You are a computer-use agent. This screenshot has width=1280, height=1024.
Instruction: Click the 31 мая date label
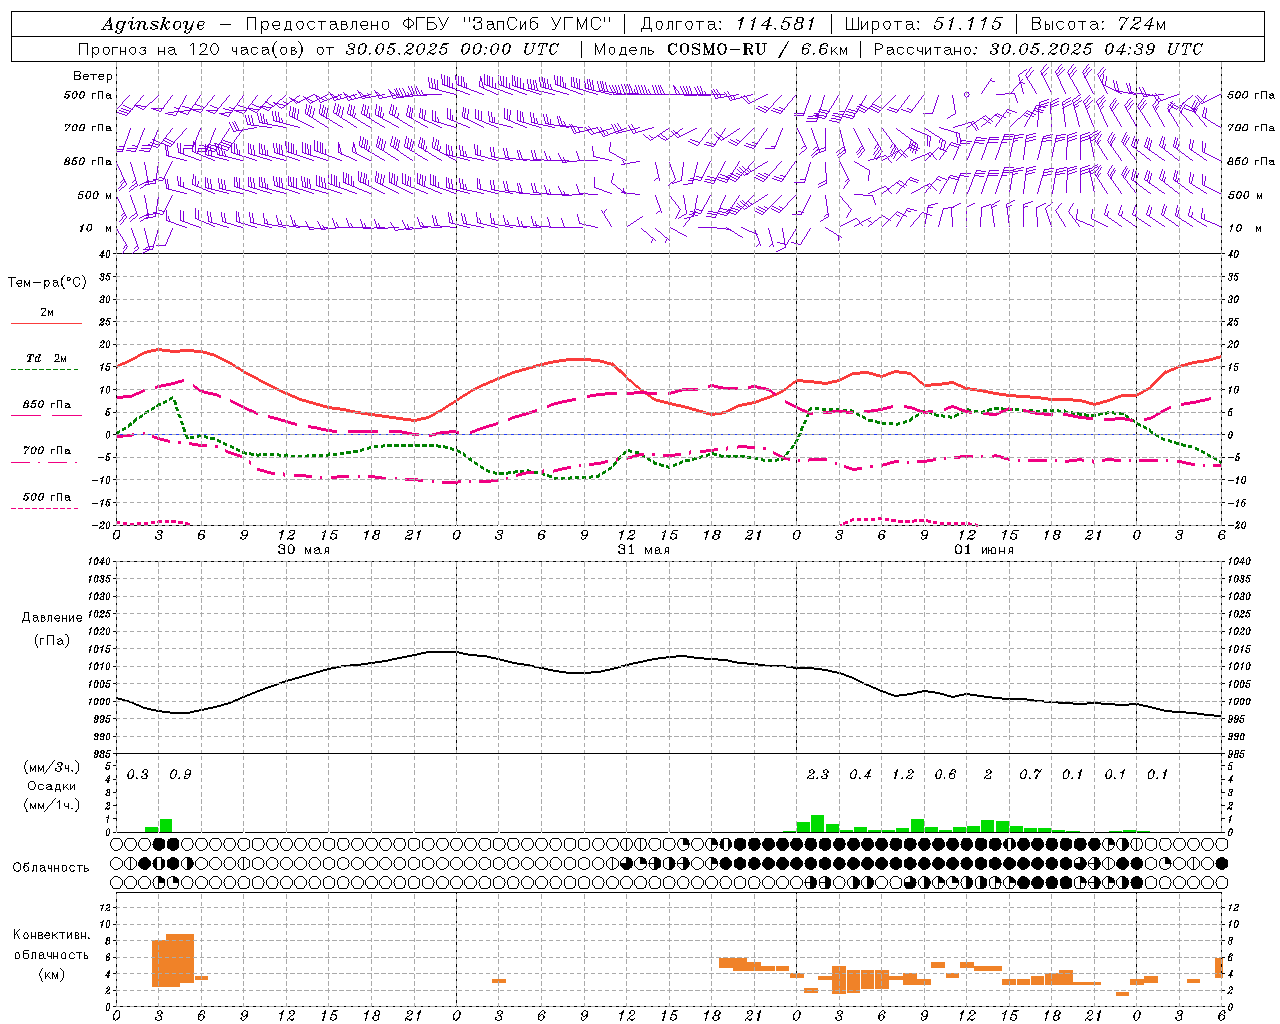(x=643, y=550)
